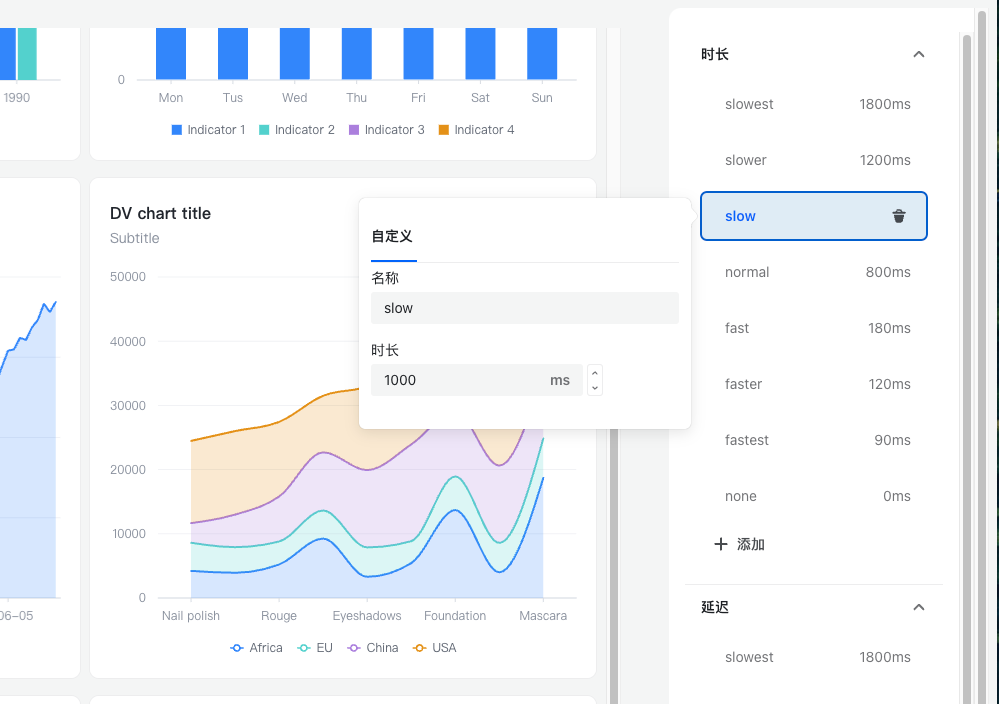Click the 添加 button to add a duration
The height and width of the screenshot is (704, 999).
tap(750, 544)
